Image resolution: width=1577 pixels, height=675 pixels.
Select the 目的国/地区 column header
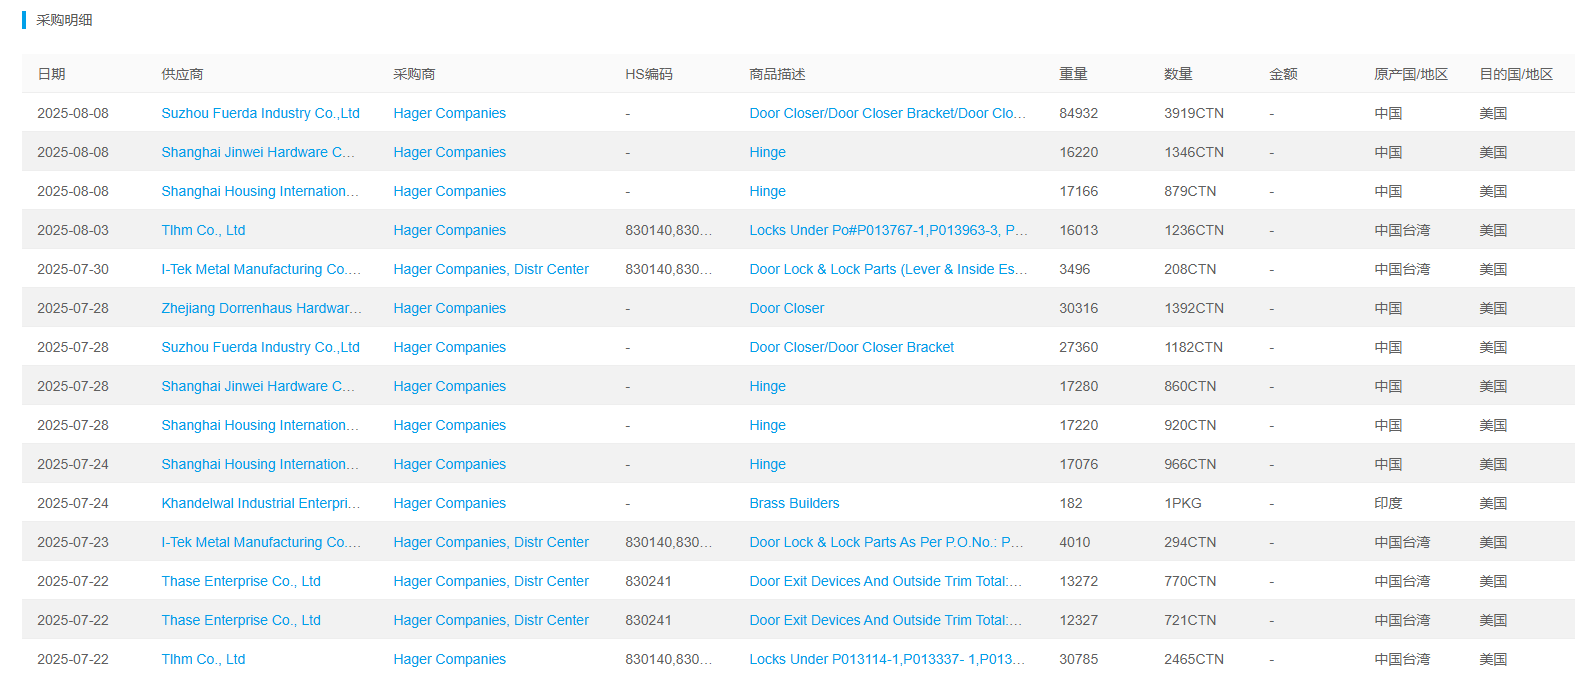pyautogui.click(x=1516, y=74)
